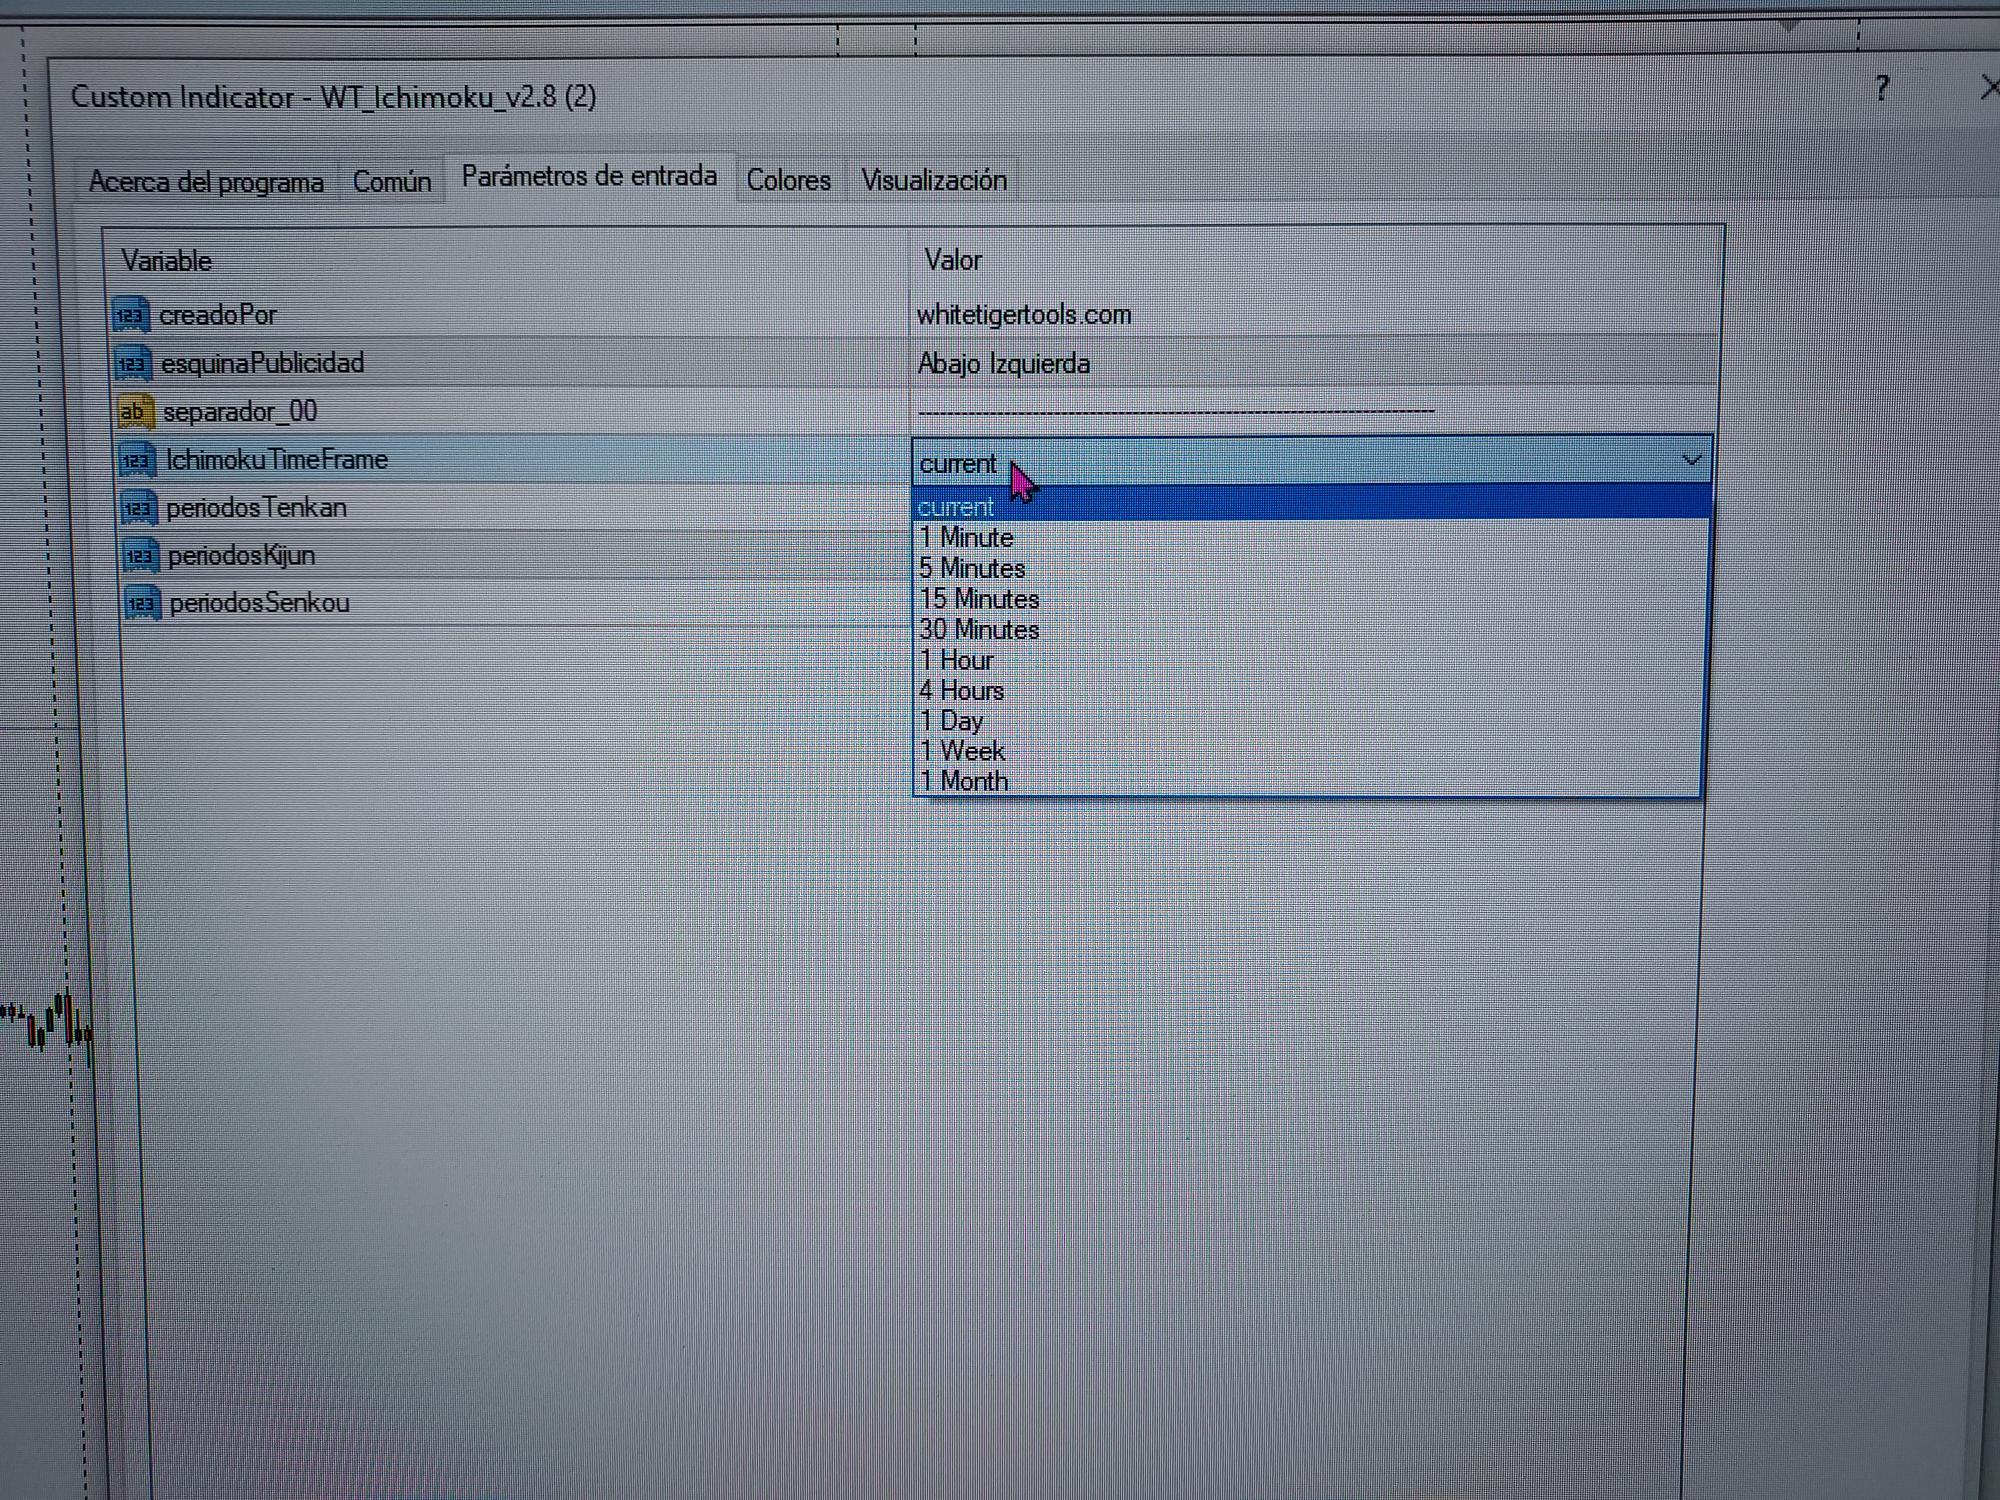Pick 1 Week from the timeframe list
The height and width of the screenshot is (1500, 2000).
(962, 751)
